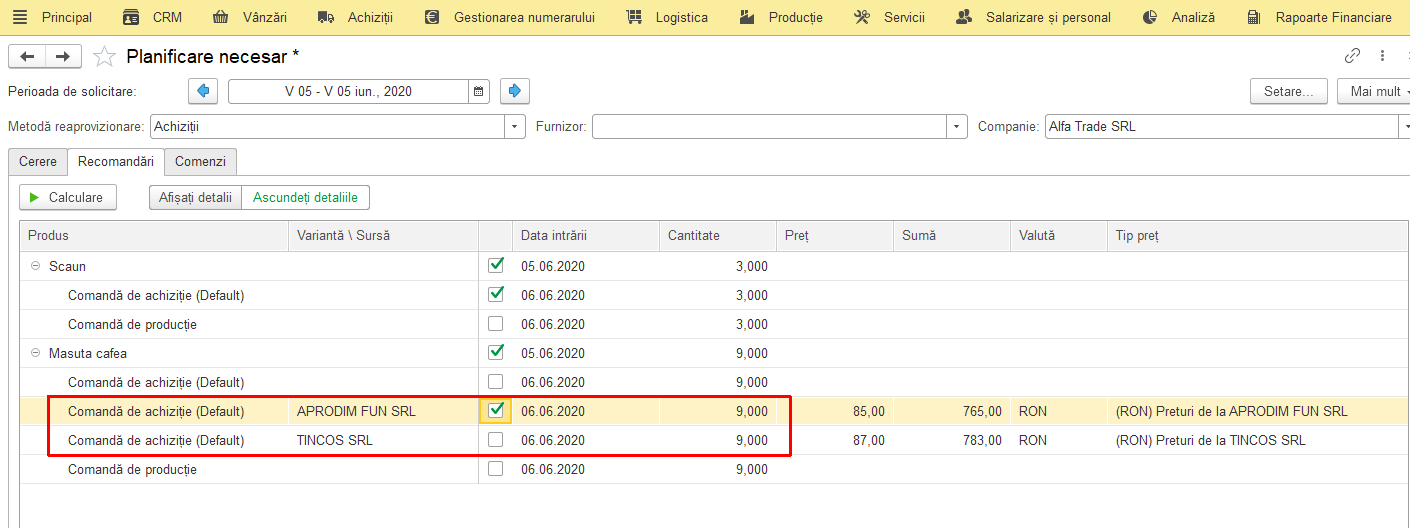Open the Achiziții section
This screenshot has height=528, width=1410.
(355, 17)
